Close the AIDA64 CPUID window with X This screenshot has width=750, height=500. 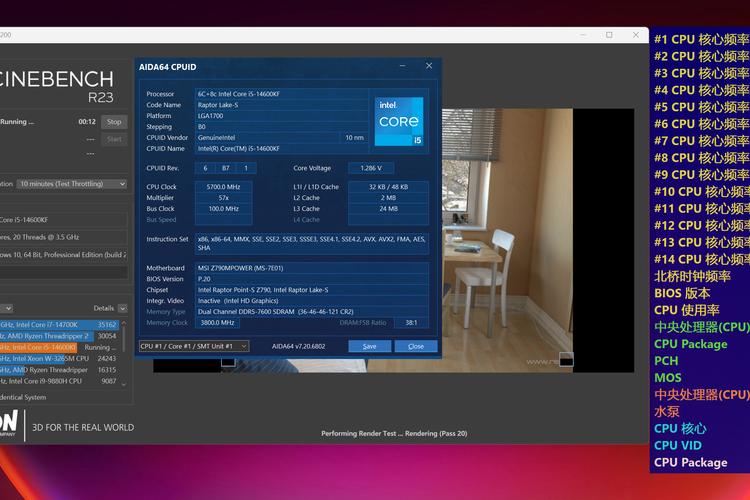tap(429, 67)
